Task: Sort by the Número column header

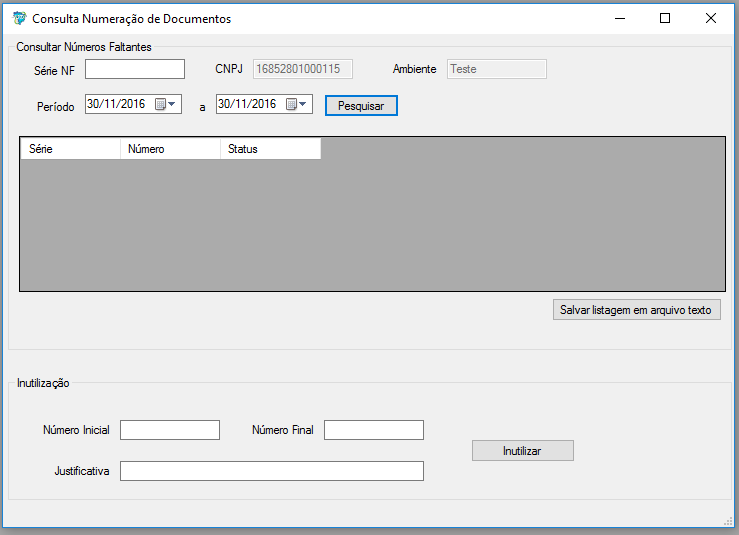Action: [x=170, y=149]
